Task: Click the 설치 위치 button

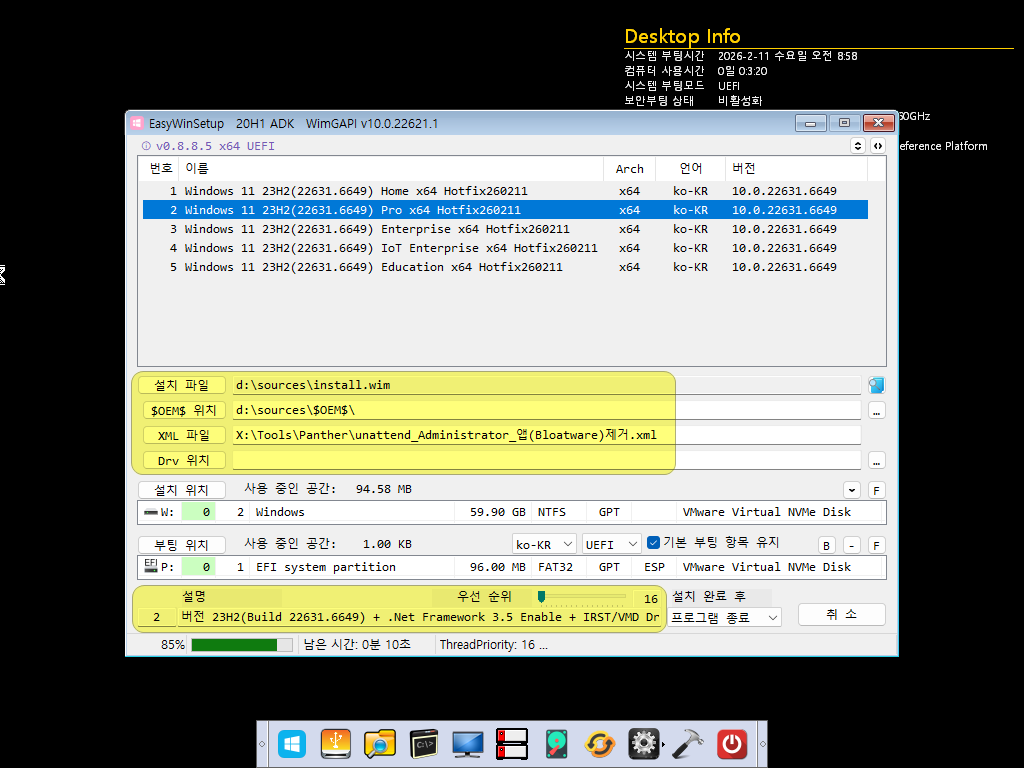Action: tap(182, 490)
